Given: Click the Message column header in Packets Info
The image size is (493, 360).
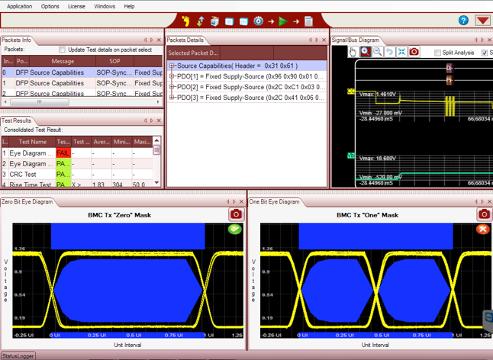Looking at the screenshot, I should [63, 61].
